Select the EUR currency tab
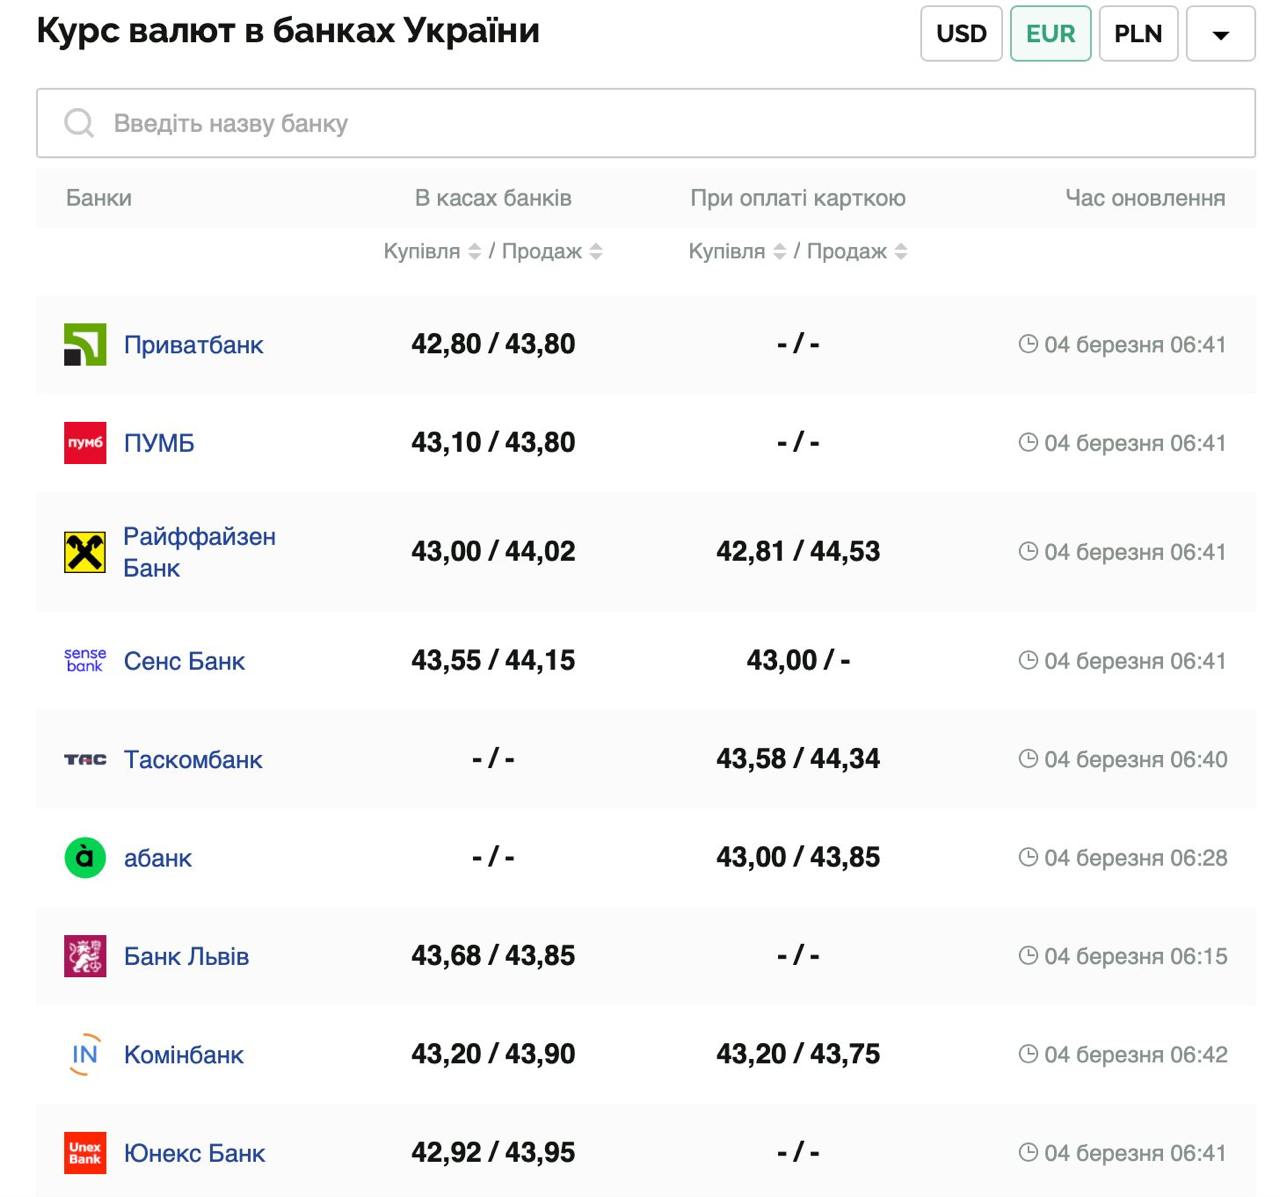The height and width of the screenshot is (1197, 1280). [x=1050, y=34]
